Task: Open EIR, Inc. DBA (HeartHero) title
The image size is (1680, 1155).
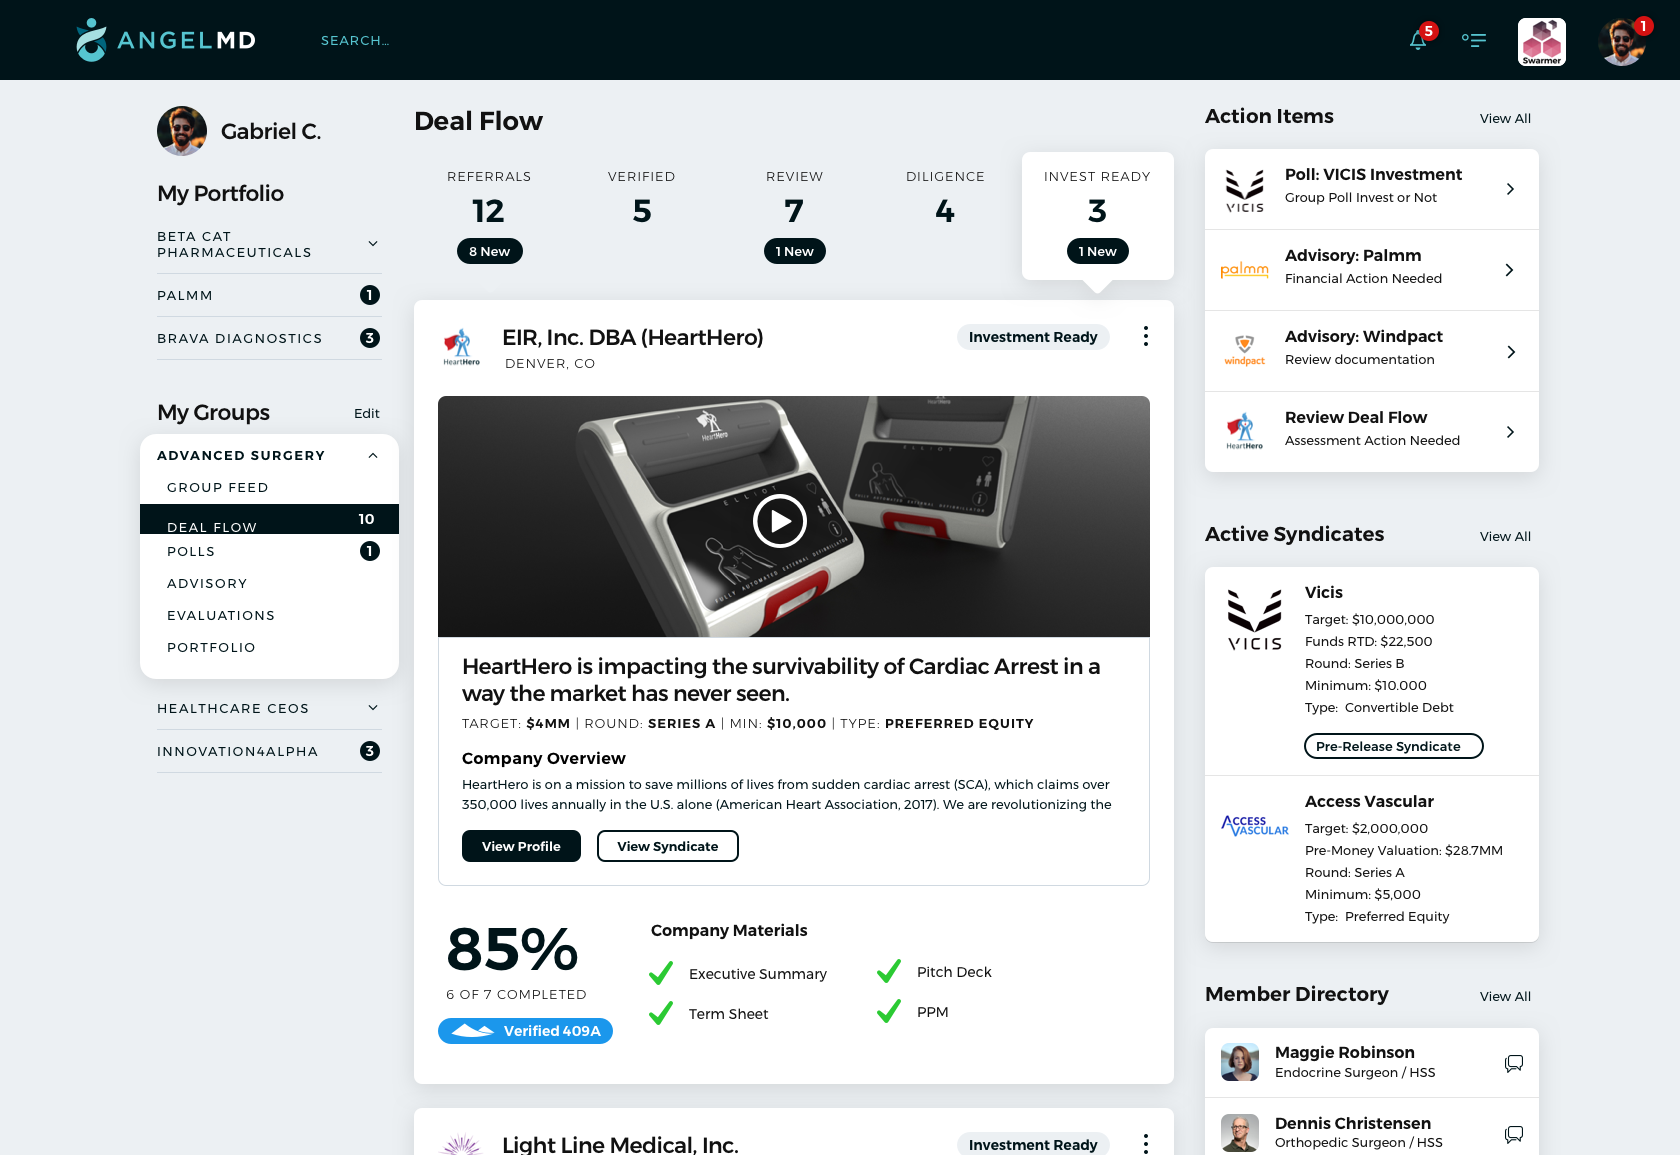Action: [x=633, y=337]
